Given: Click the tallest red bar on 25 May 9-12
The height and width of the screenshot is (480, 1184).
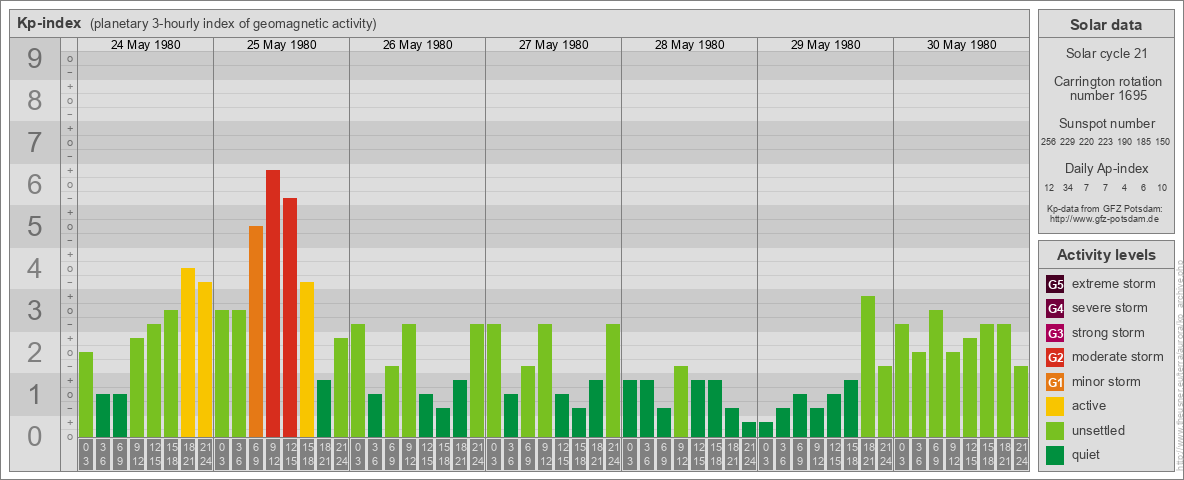Looking at the screenshot, I should [x=273, y=303].
